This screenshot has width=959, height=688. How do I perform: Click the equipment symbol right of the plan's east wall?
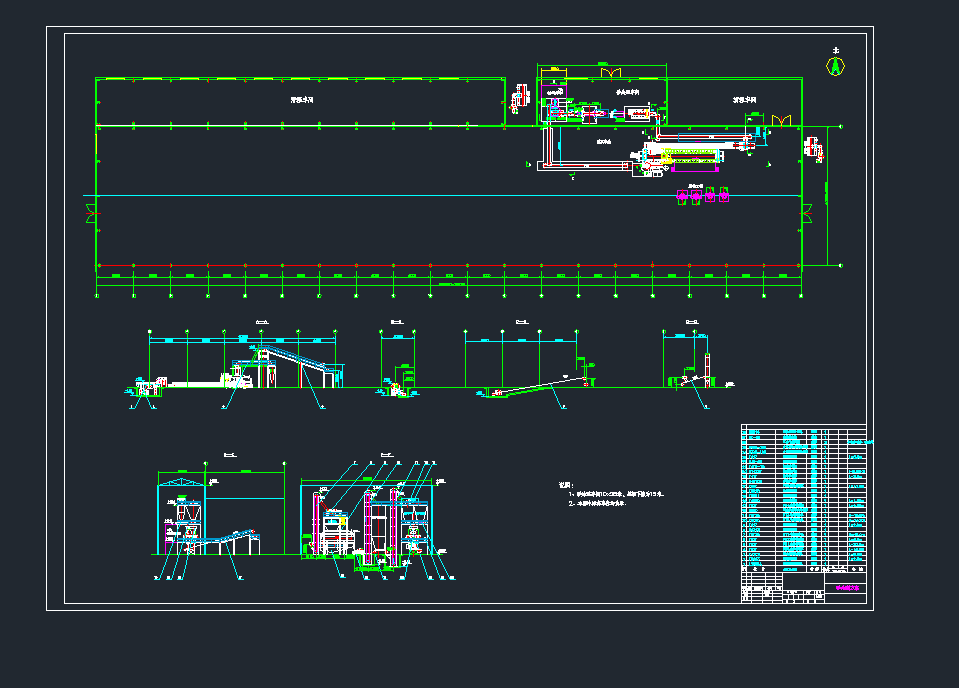click(x=814, y=150)
